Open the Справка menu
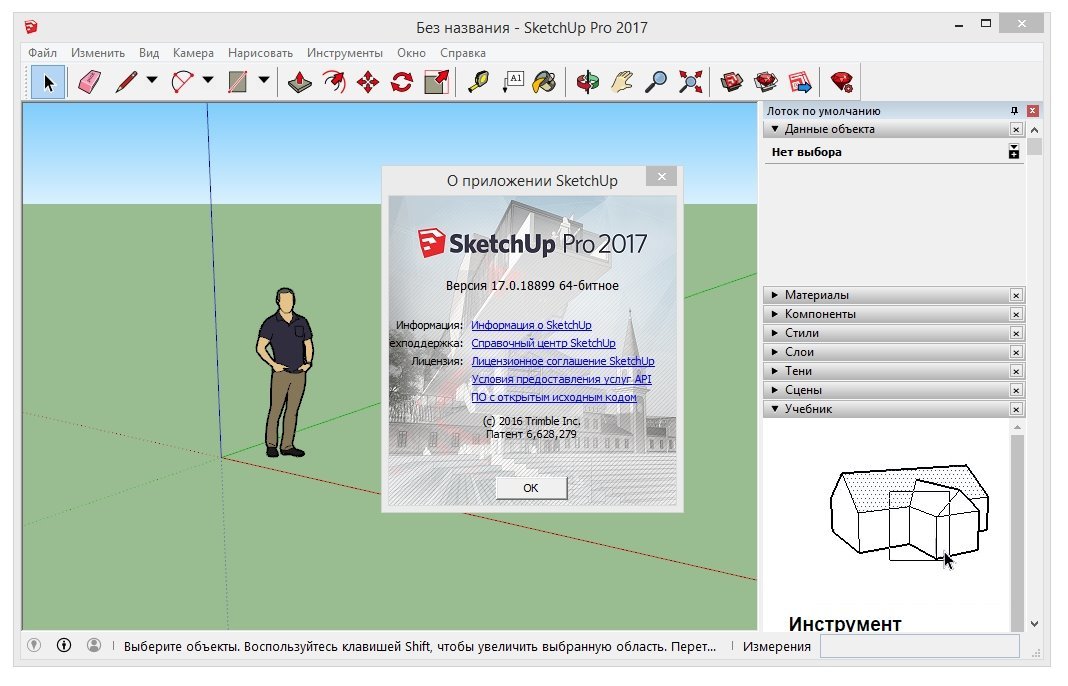The height and width of the screenshot is (686, 1068). [x=462, y=53]
